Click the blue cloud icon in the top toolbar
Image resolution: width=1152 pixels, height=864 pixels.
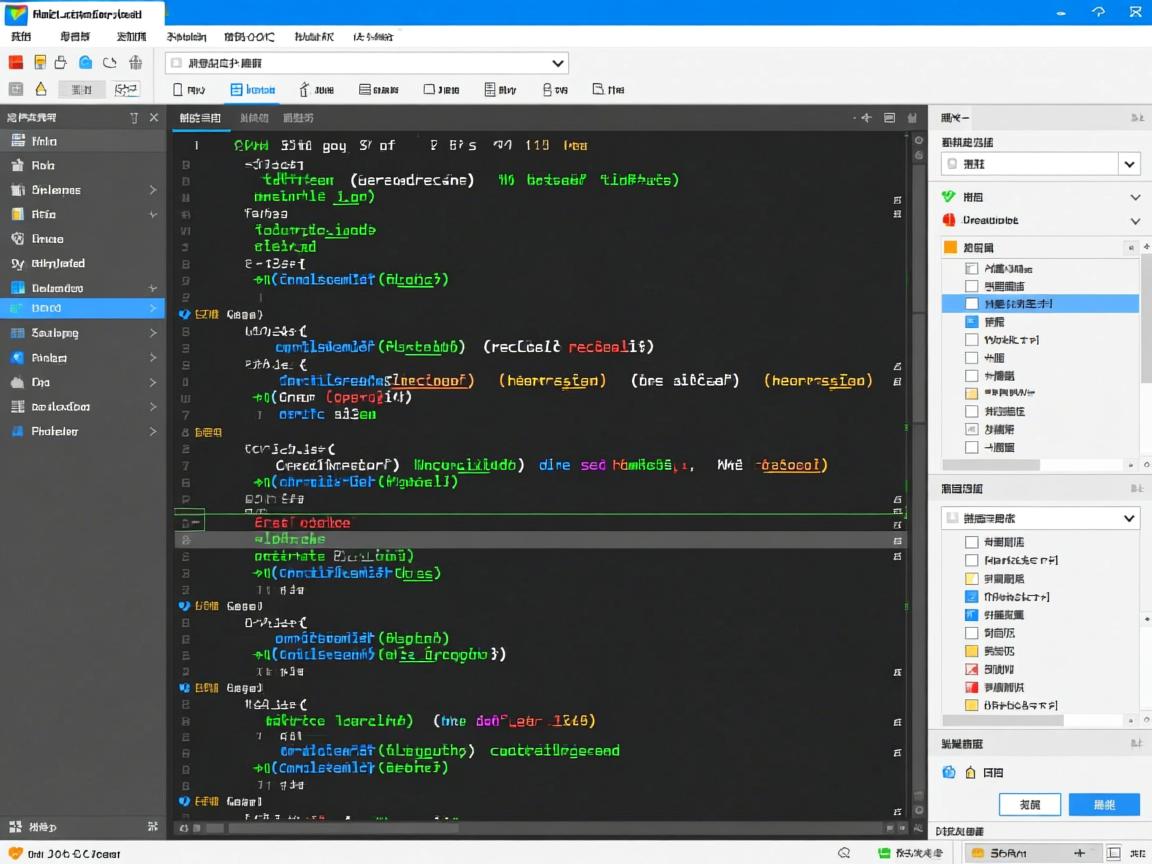tap(86, 62)
